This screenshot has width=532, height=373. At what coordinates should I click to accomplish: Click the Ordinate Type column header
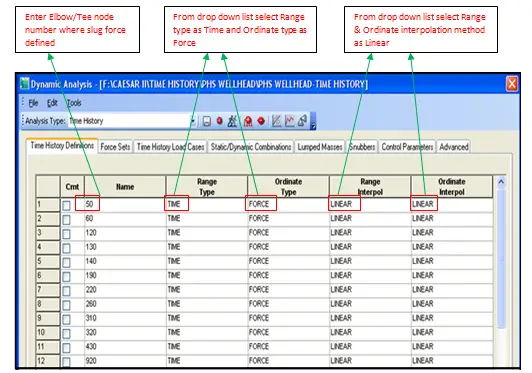pyautogui.click(x=288, y=187)
